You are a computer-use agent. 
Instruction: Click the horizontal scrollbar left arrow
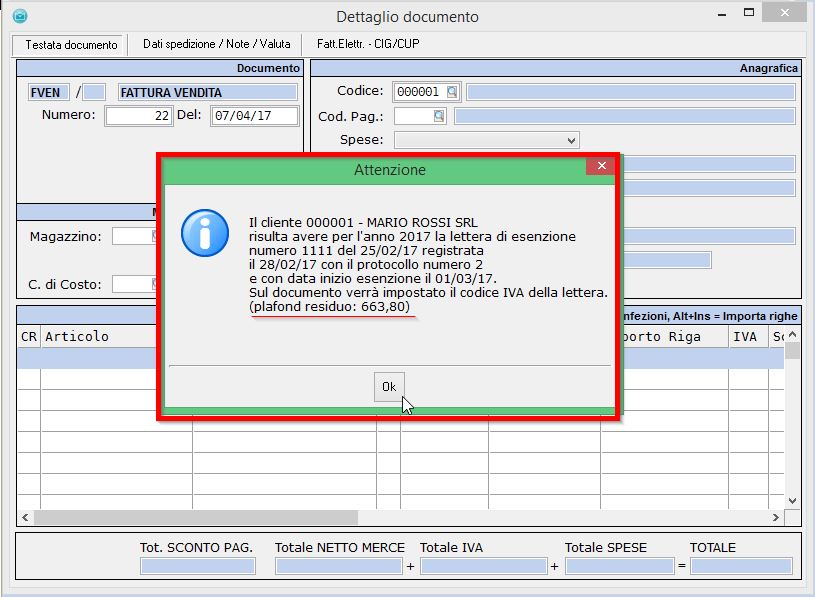pos(25,518)
